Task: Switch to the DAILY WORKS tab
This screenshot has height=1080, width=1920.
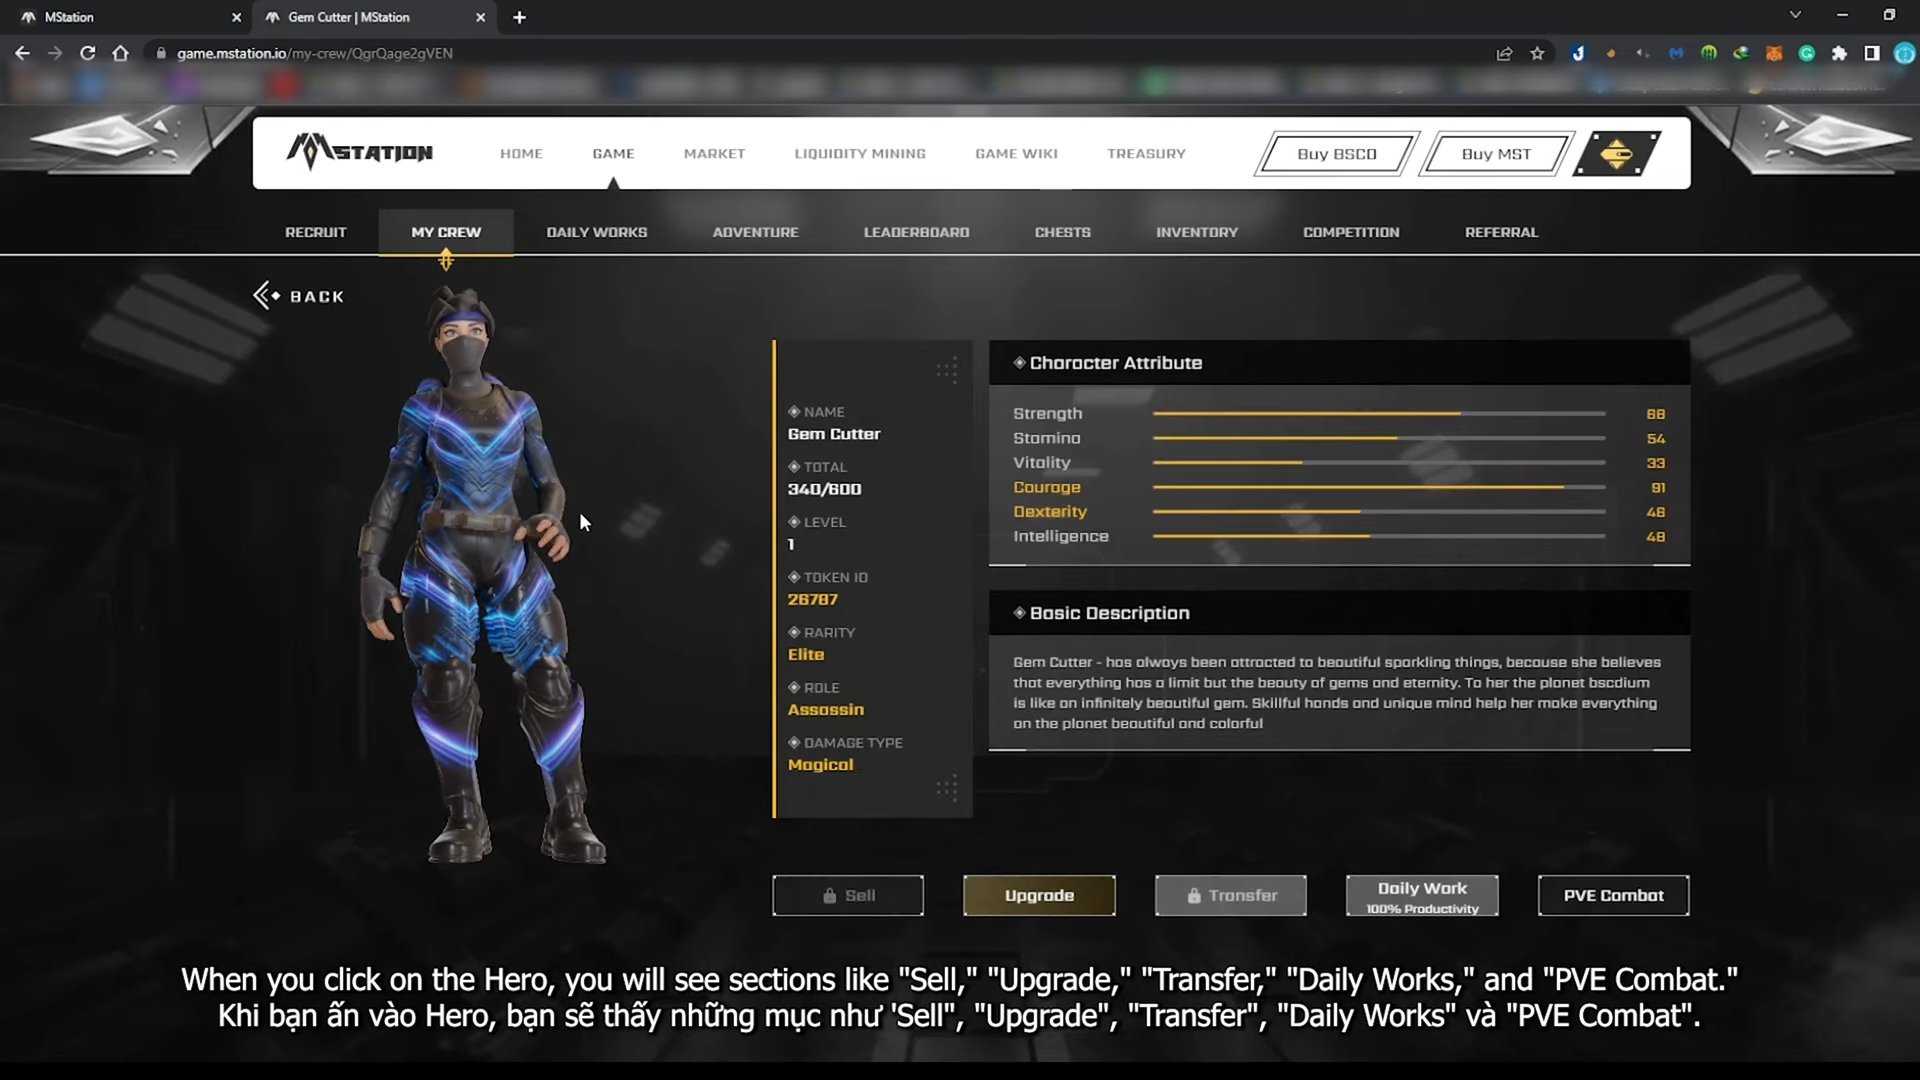Action: (x=597, y=232)
